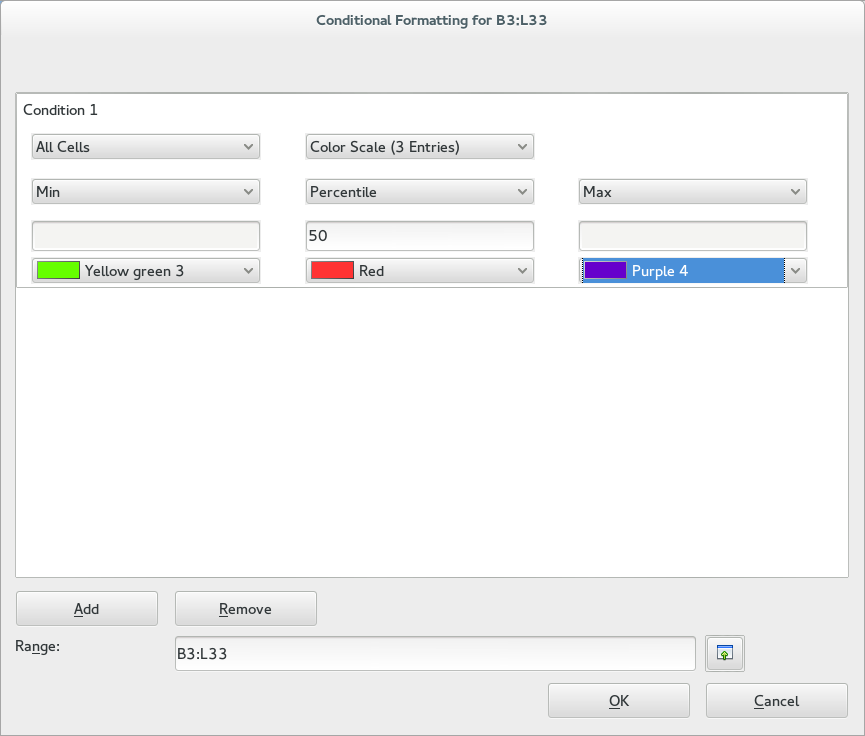This screenshot has width=865, height=736.
Task: Open the Yellow green 3 color dropdown
Action: [x=146, y=270]
